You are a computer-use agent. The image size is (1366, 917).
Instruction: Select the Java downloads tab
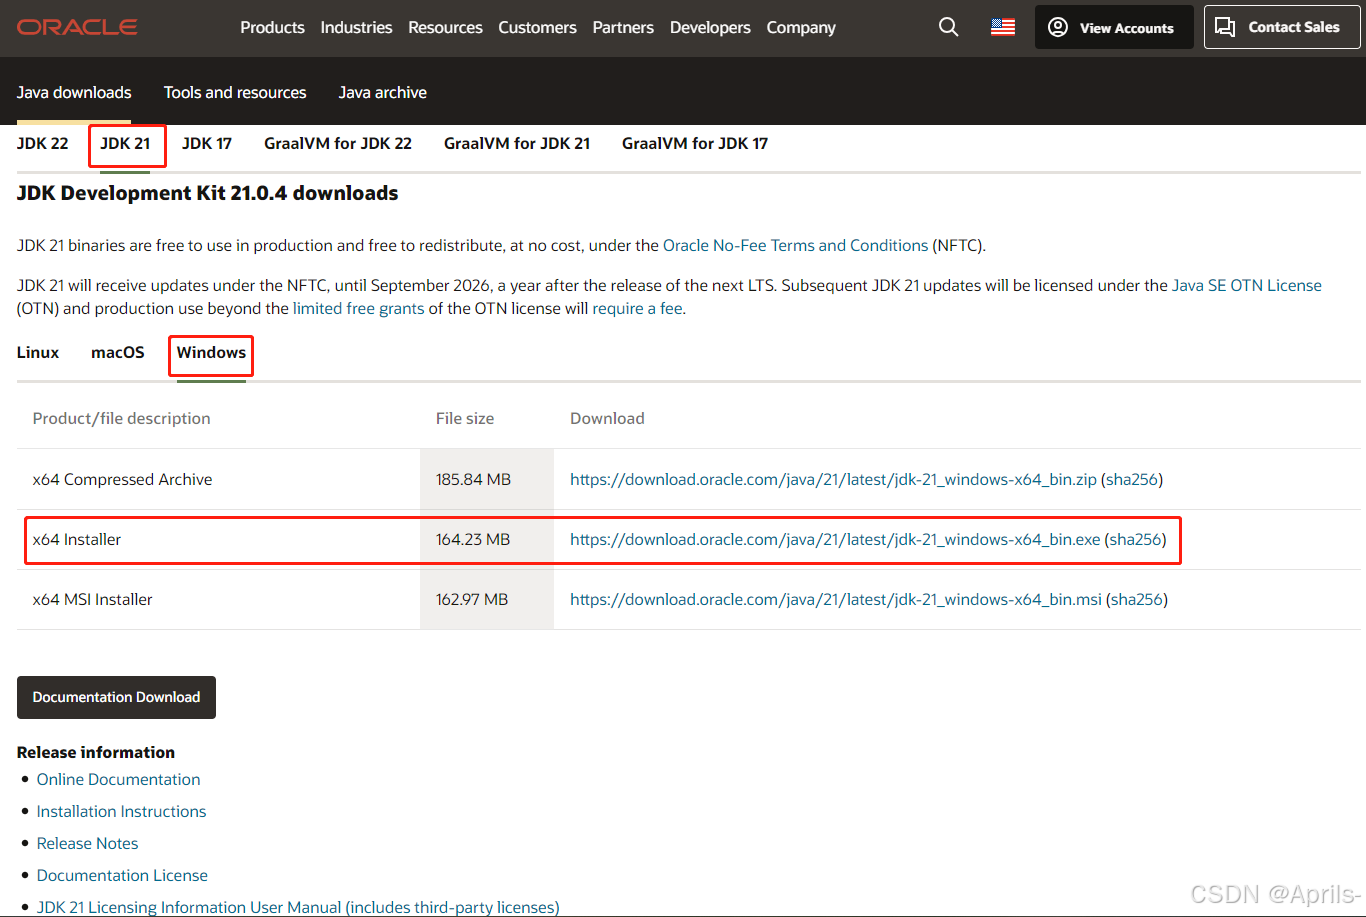(x=74, y=92)
